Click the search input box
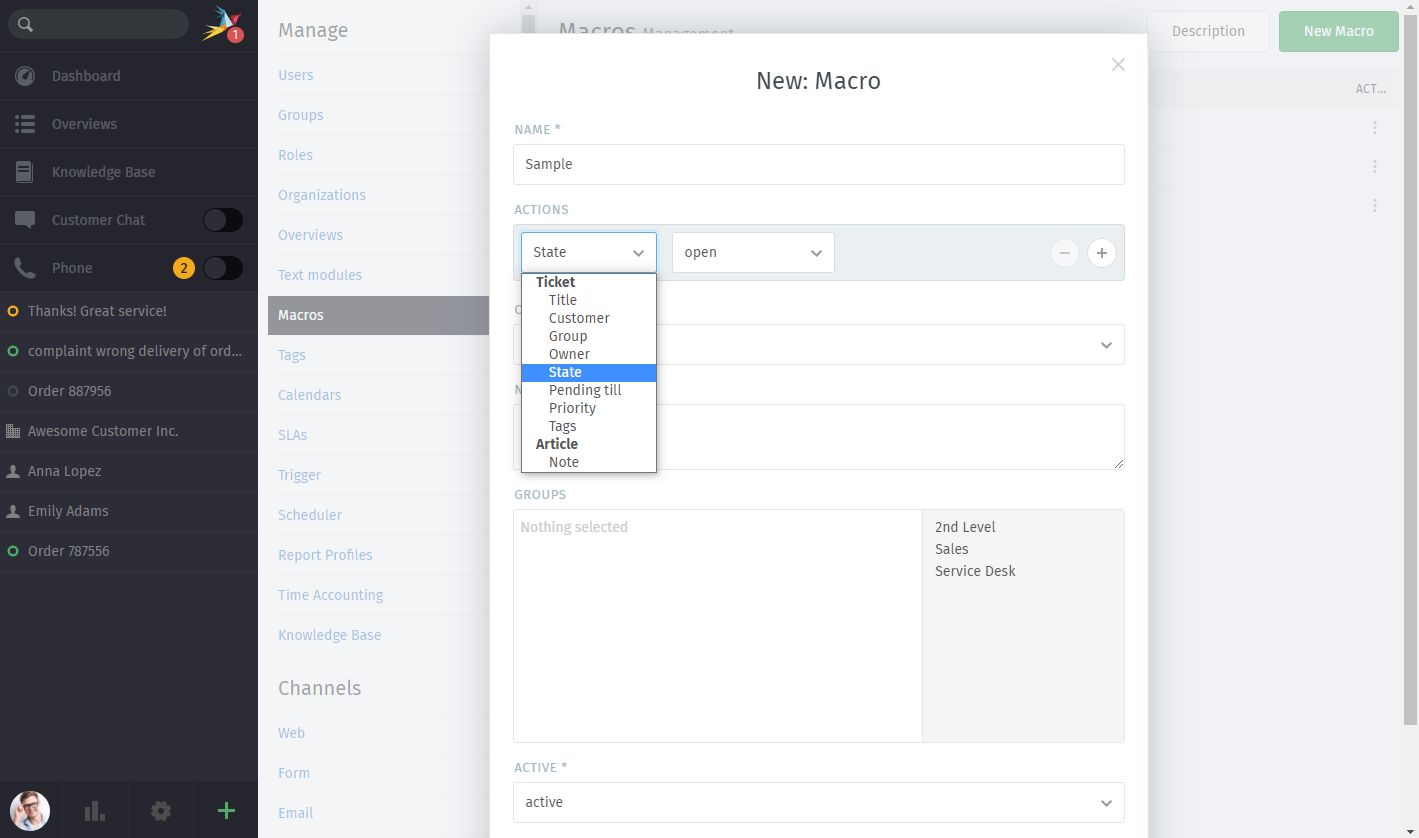Screen dimensions: 1419x838 click(98, 24)
